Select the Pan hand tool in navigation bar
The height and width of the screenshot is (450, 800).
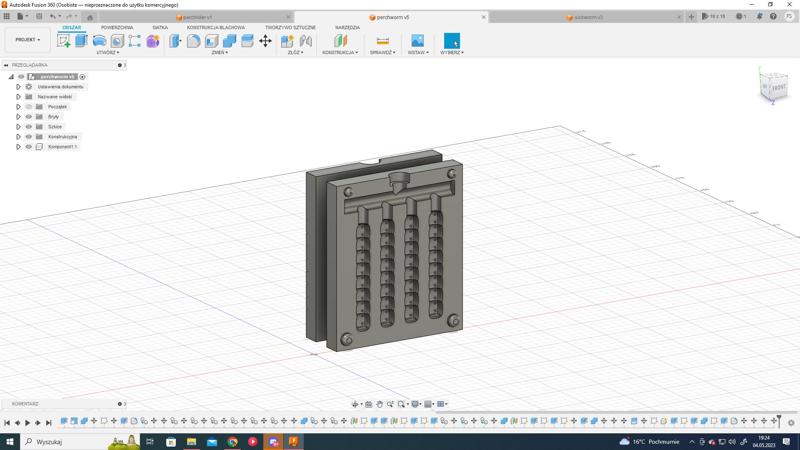(x=380, y=404)
